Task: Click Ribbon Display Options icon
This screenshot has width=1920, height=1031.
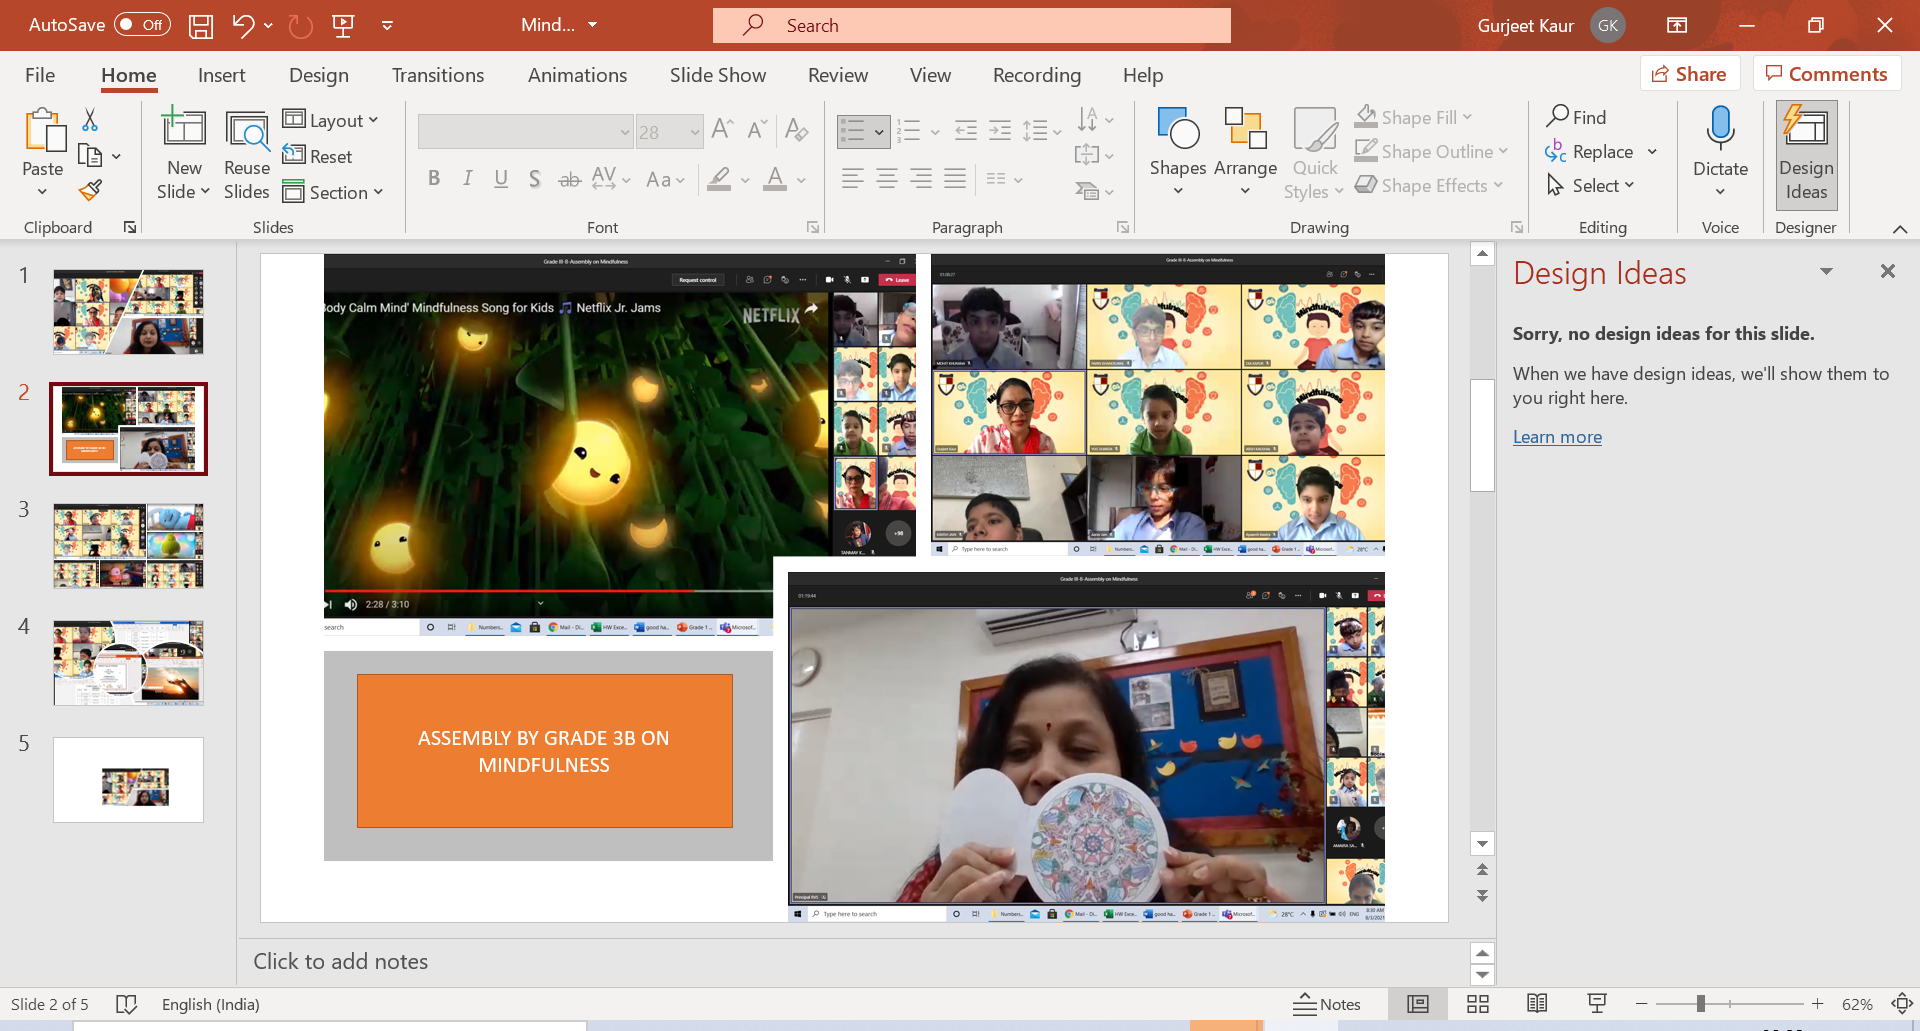Action: [1677, 26]
